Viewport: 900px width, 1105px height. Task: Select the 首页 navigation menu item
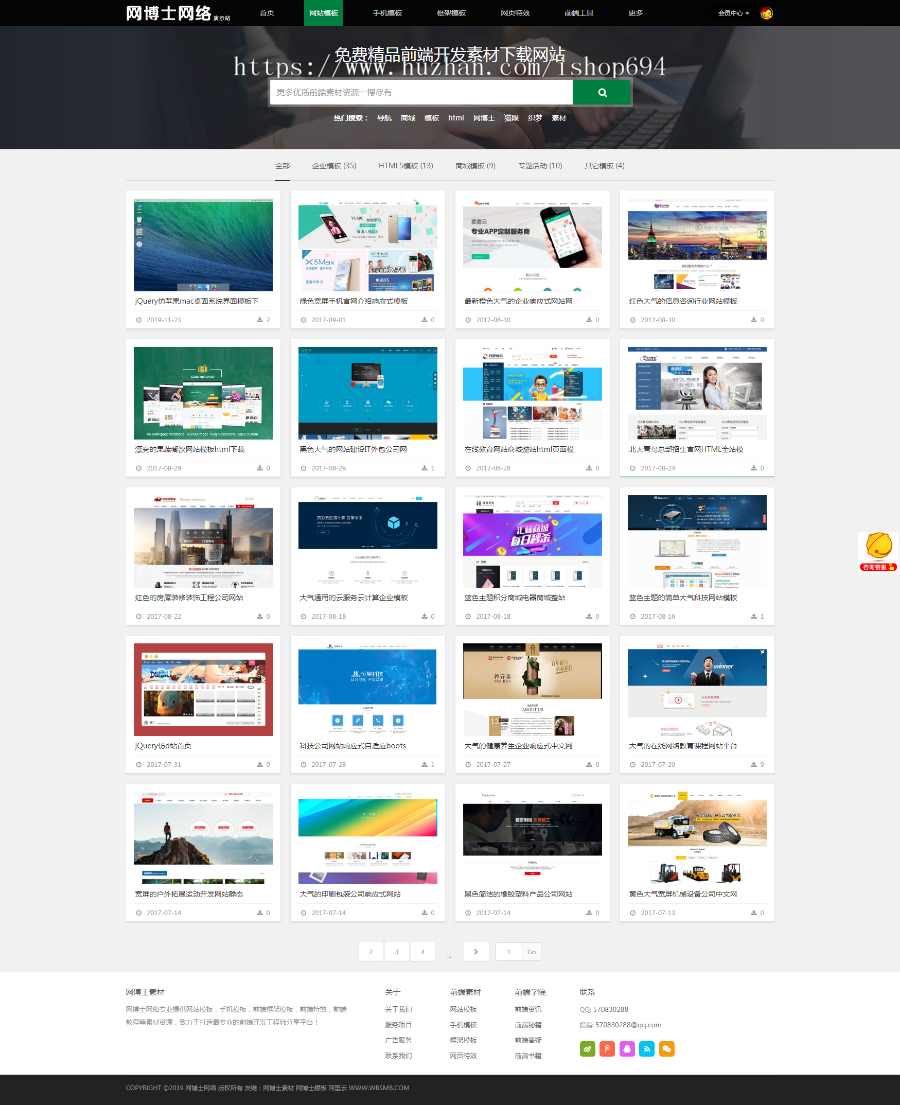266,13
